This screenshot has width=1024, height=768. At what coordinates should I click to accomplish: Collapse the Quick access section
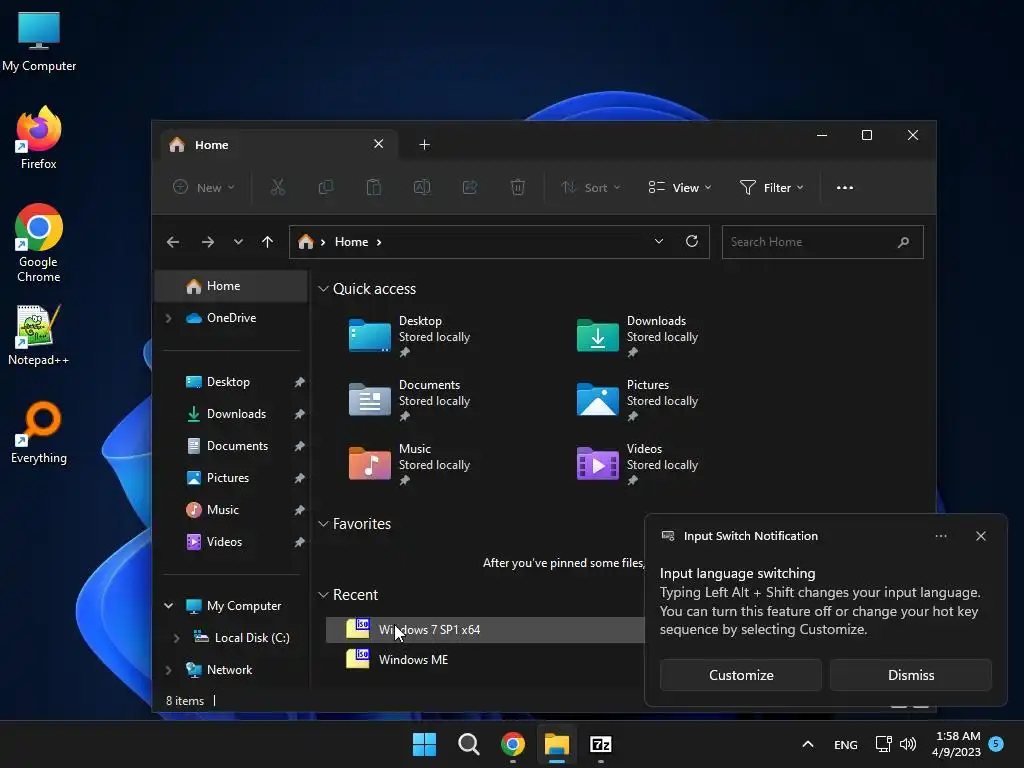[x=323, y=289]
